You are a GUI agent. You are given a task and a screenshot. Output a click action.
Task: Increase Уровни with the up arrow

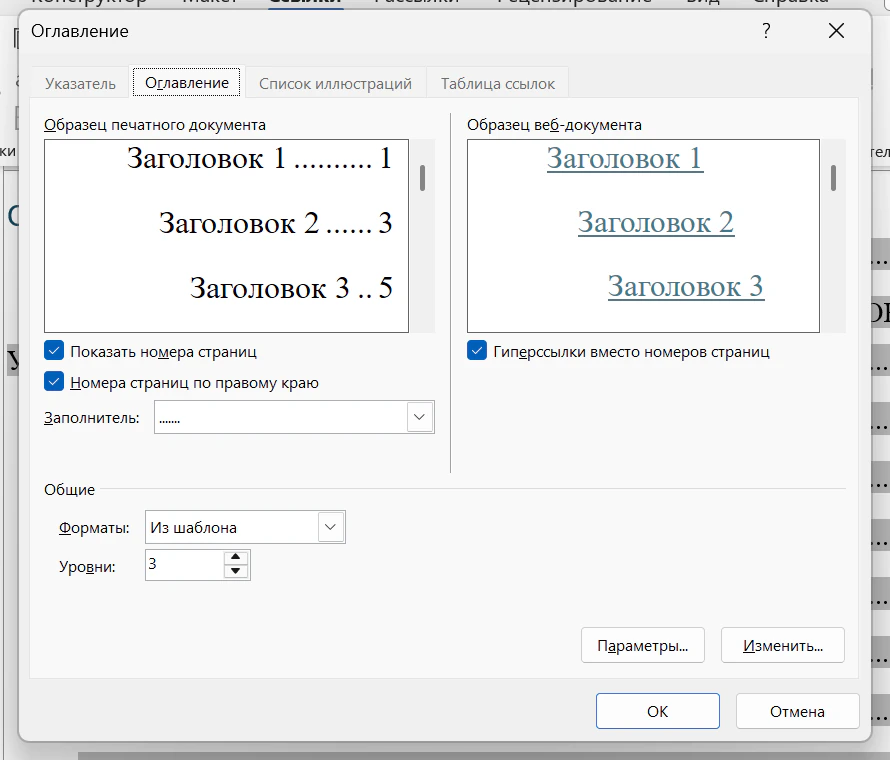click(236, 557)
